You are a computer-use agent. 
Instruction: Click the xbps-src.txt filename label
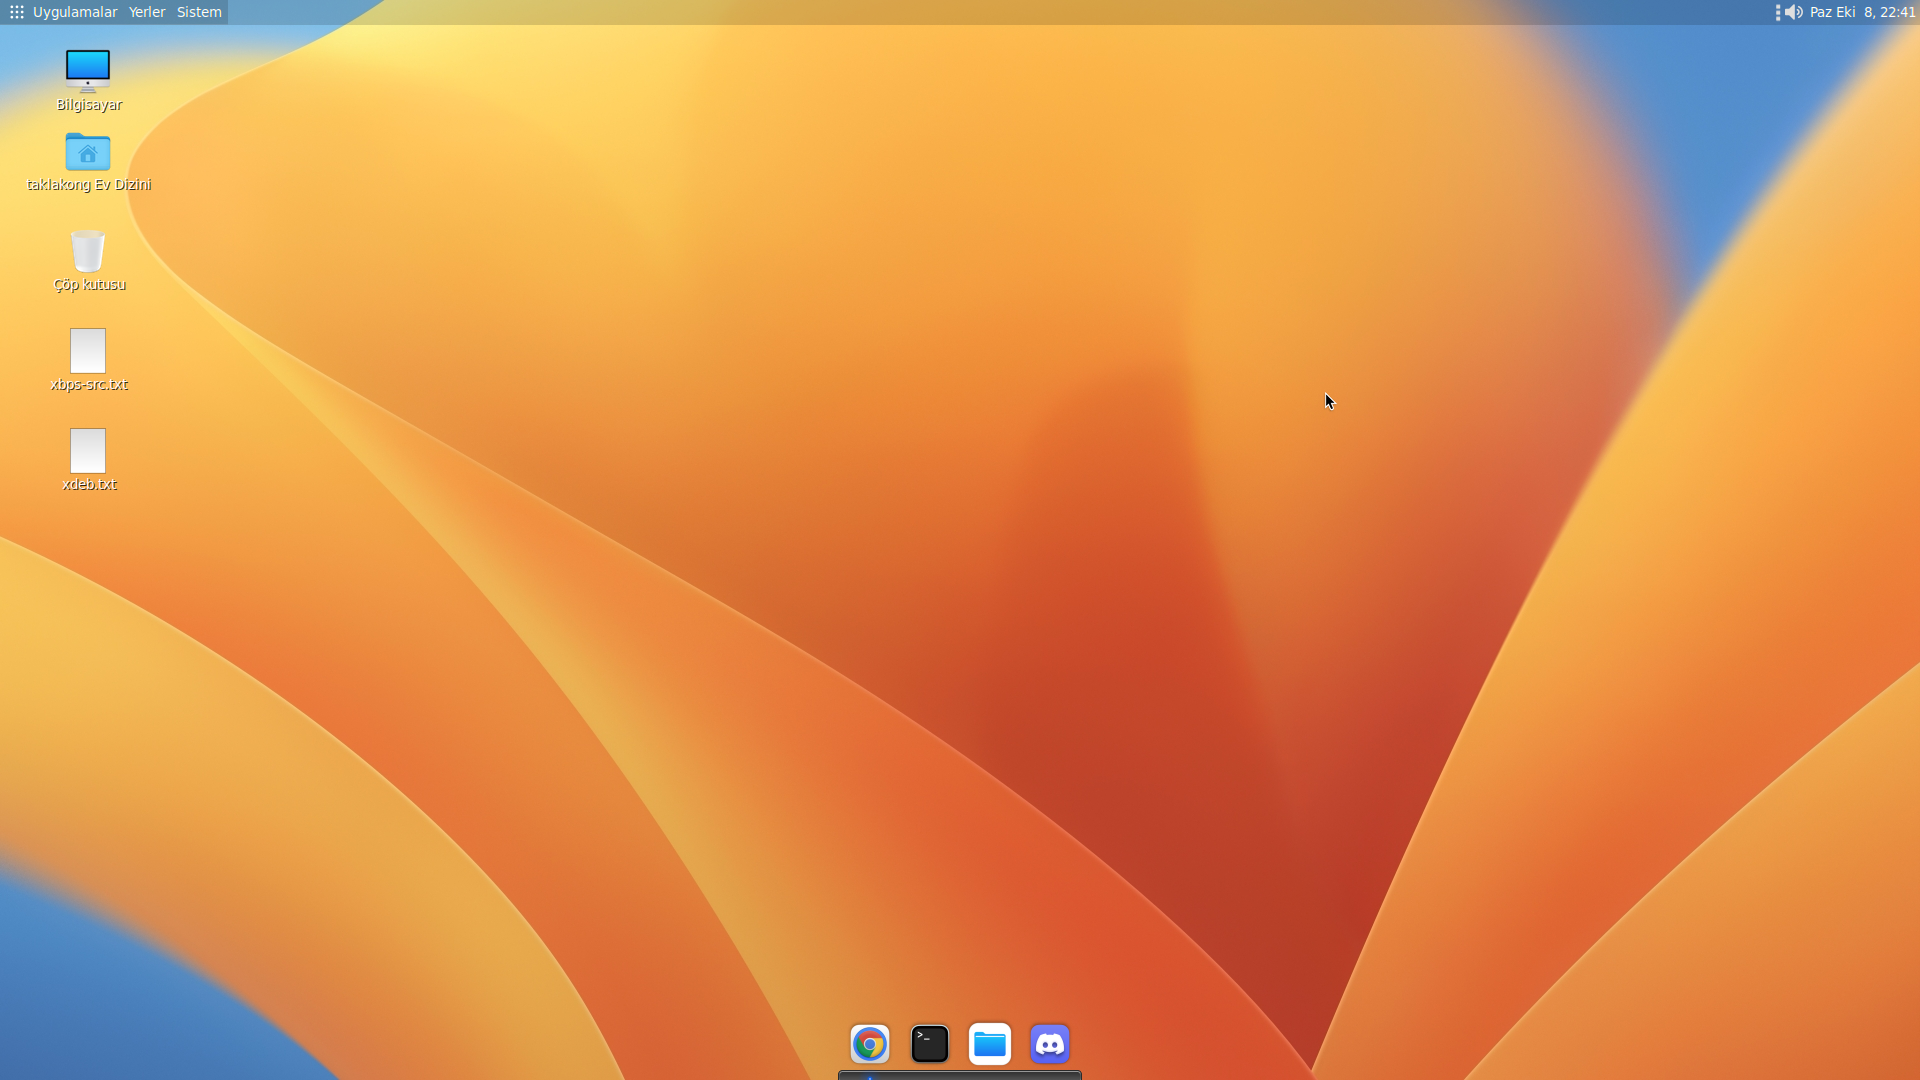[89, 385]
